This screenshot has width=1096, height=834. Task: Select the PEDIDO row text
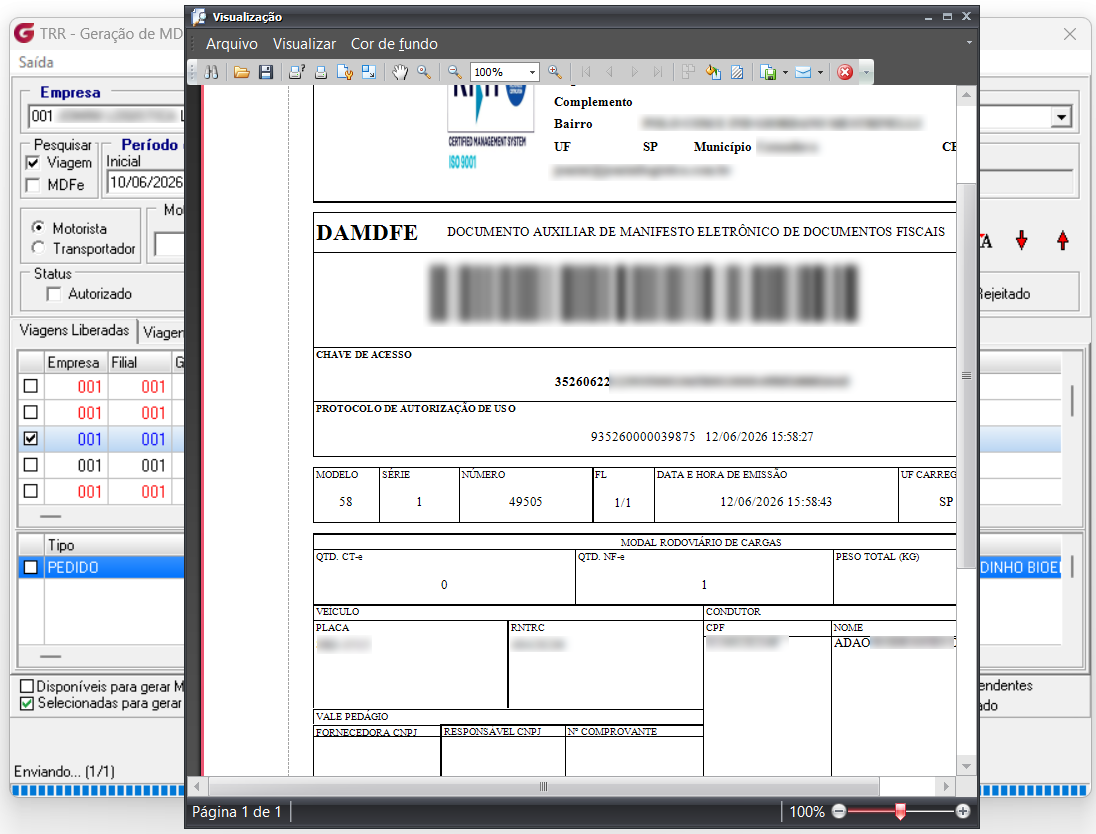pos(73,568)
